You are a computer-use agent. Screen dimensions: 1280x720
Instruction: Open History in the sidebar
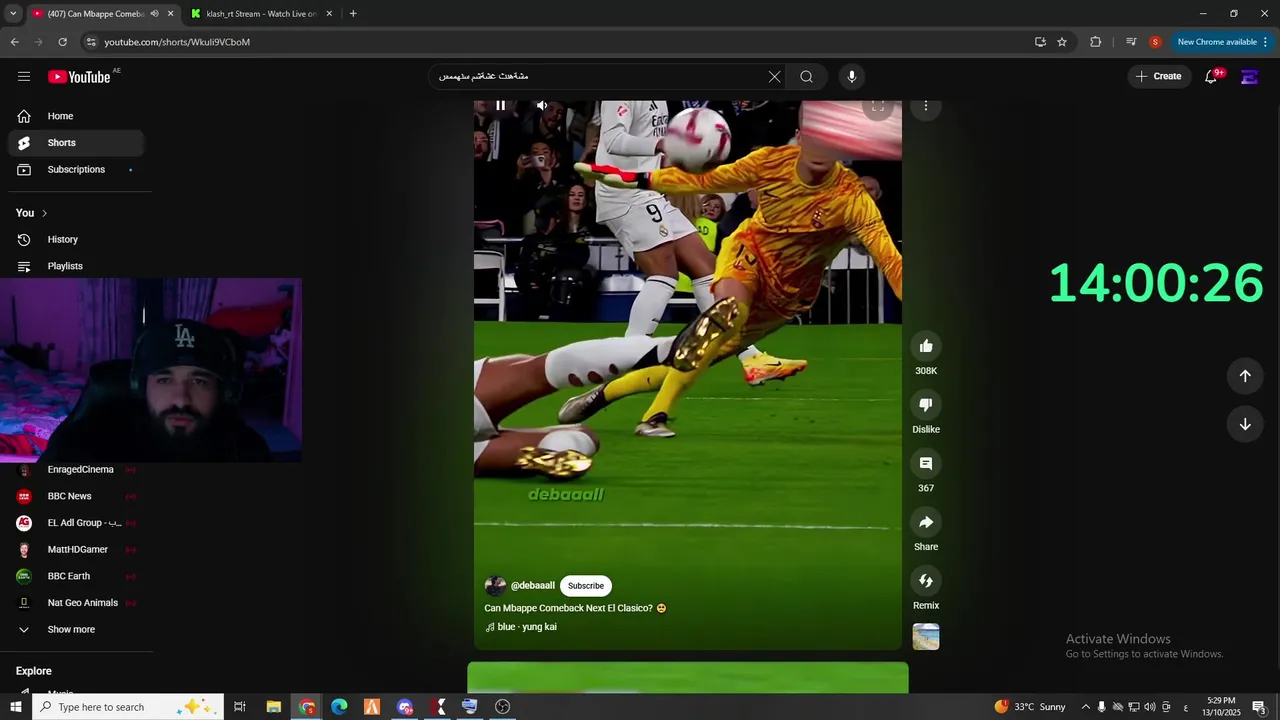76,240
